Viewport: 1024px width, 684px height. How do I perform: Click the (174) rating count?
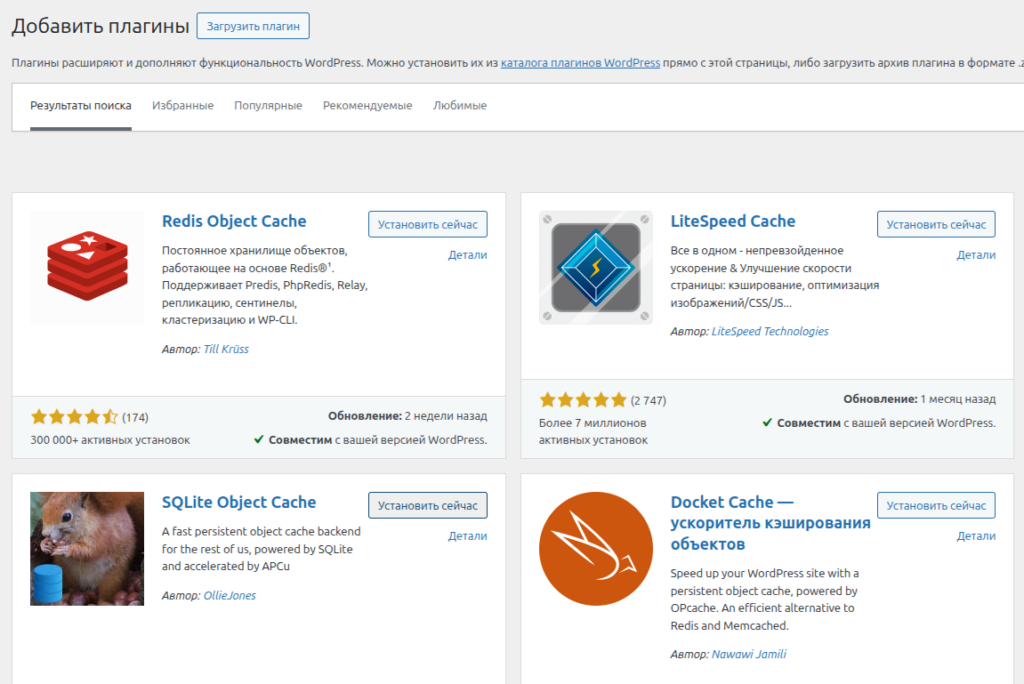point(135,417)
